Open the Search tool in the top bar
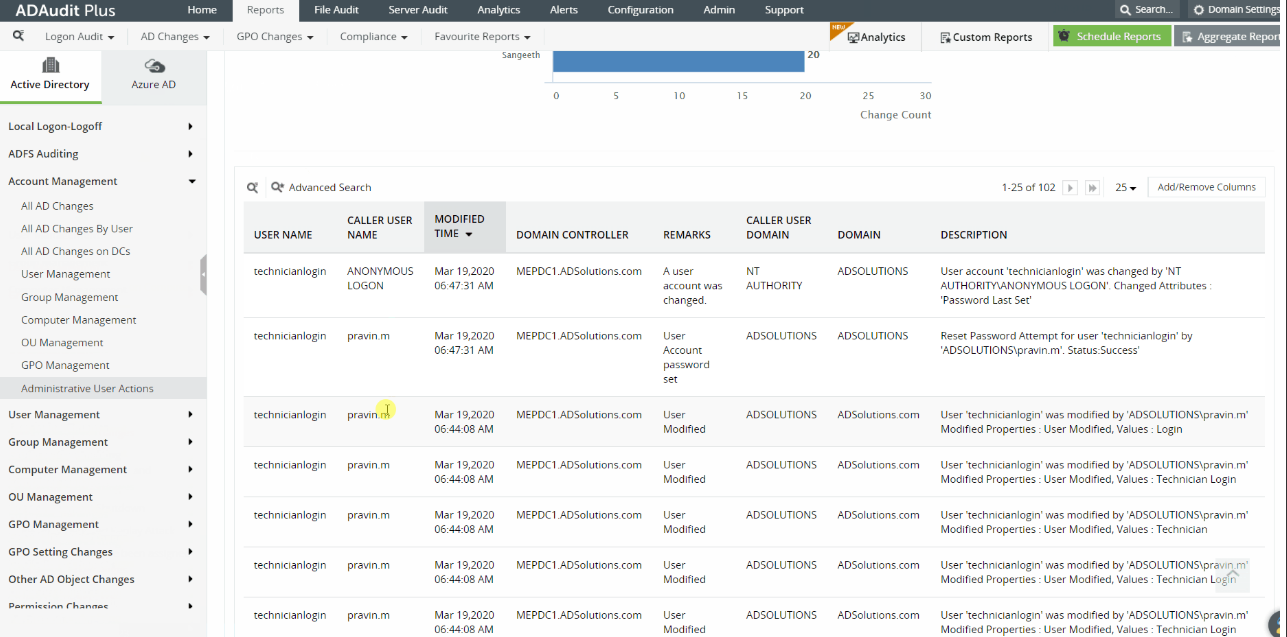 (x=1145, y=10)
